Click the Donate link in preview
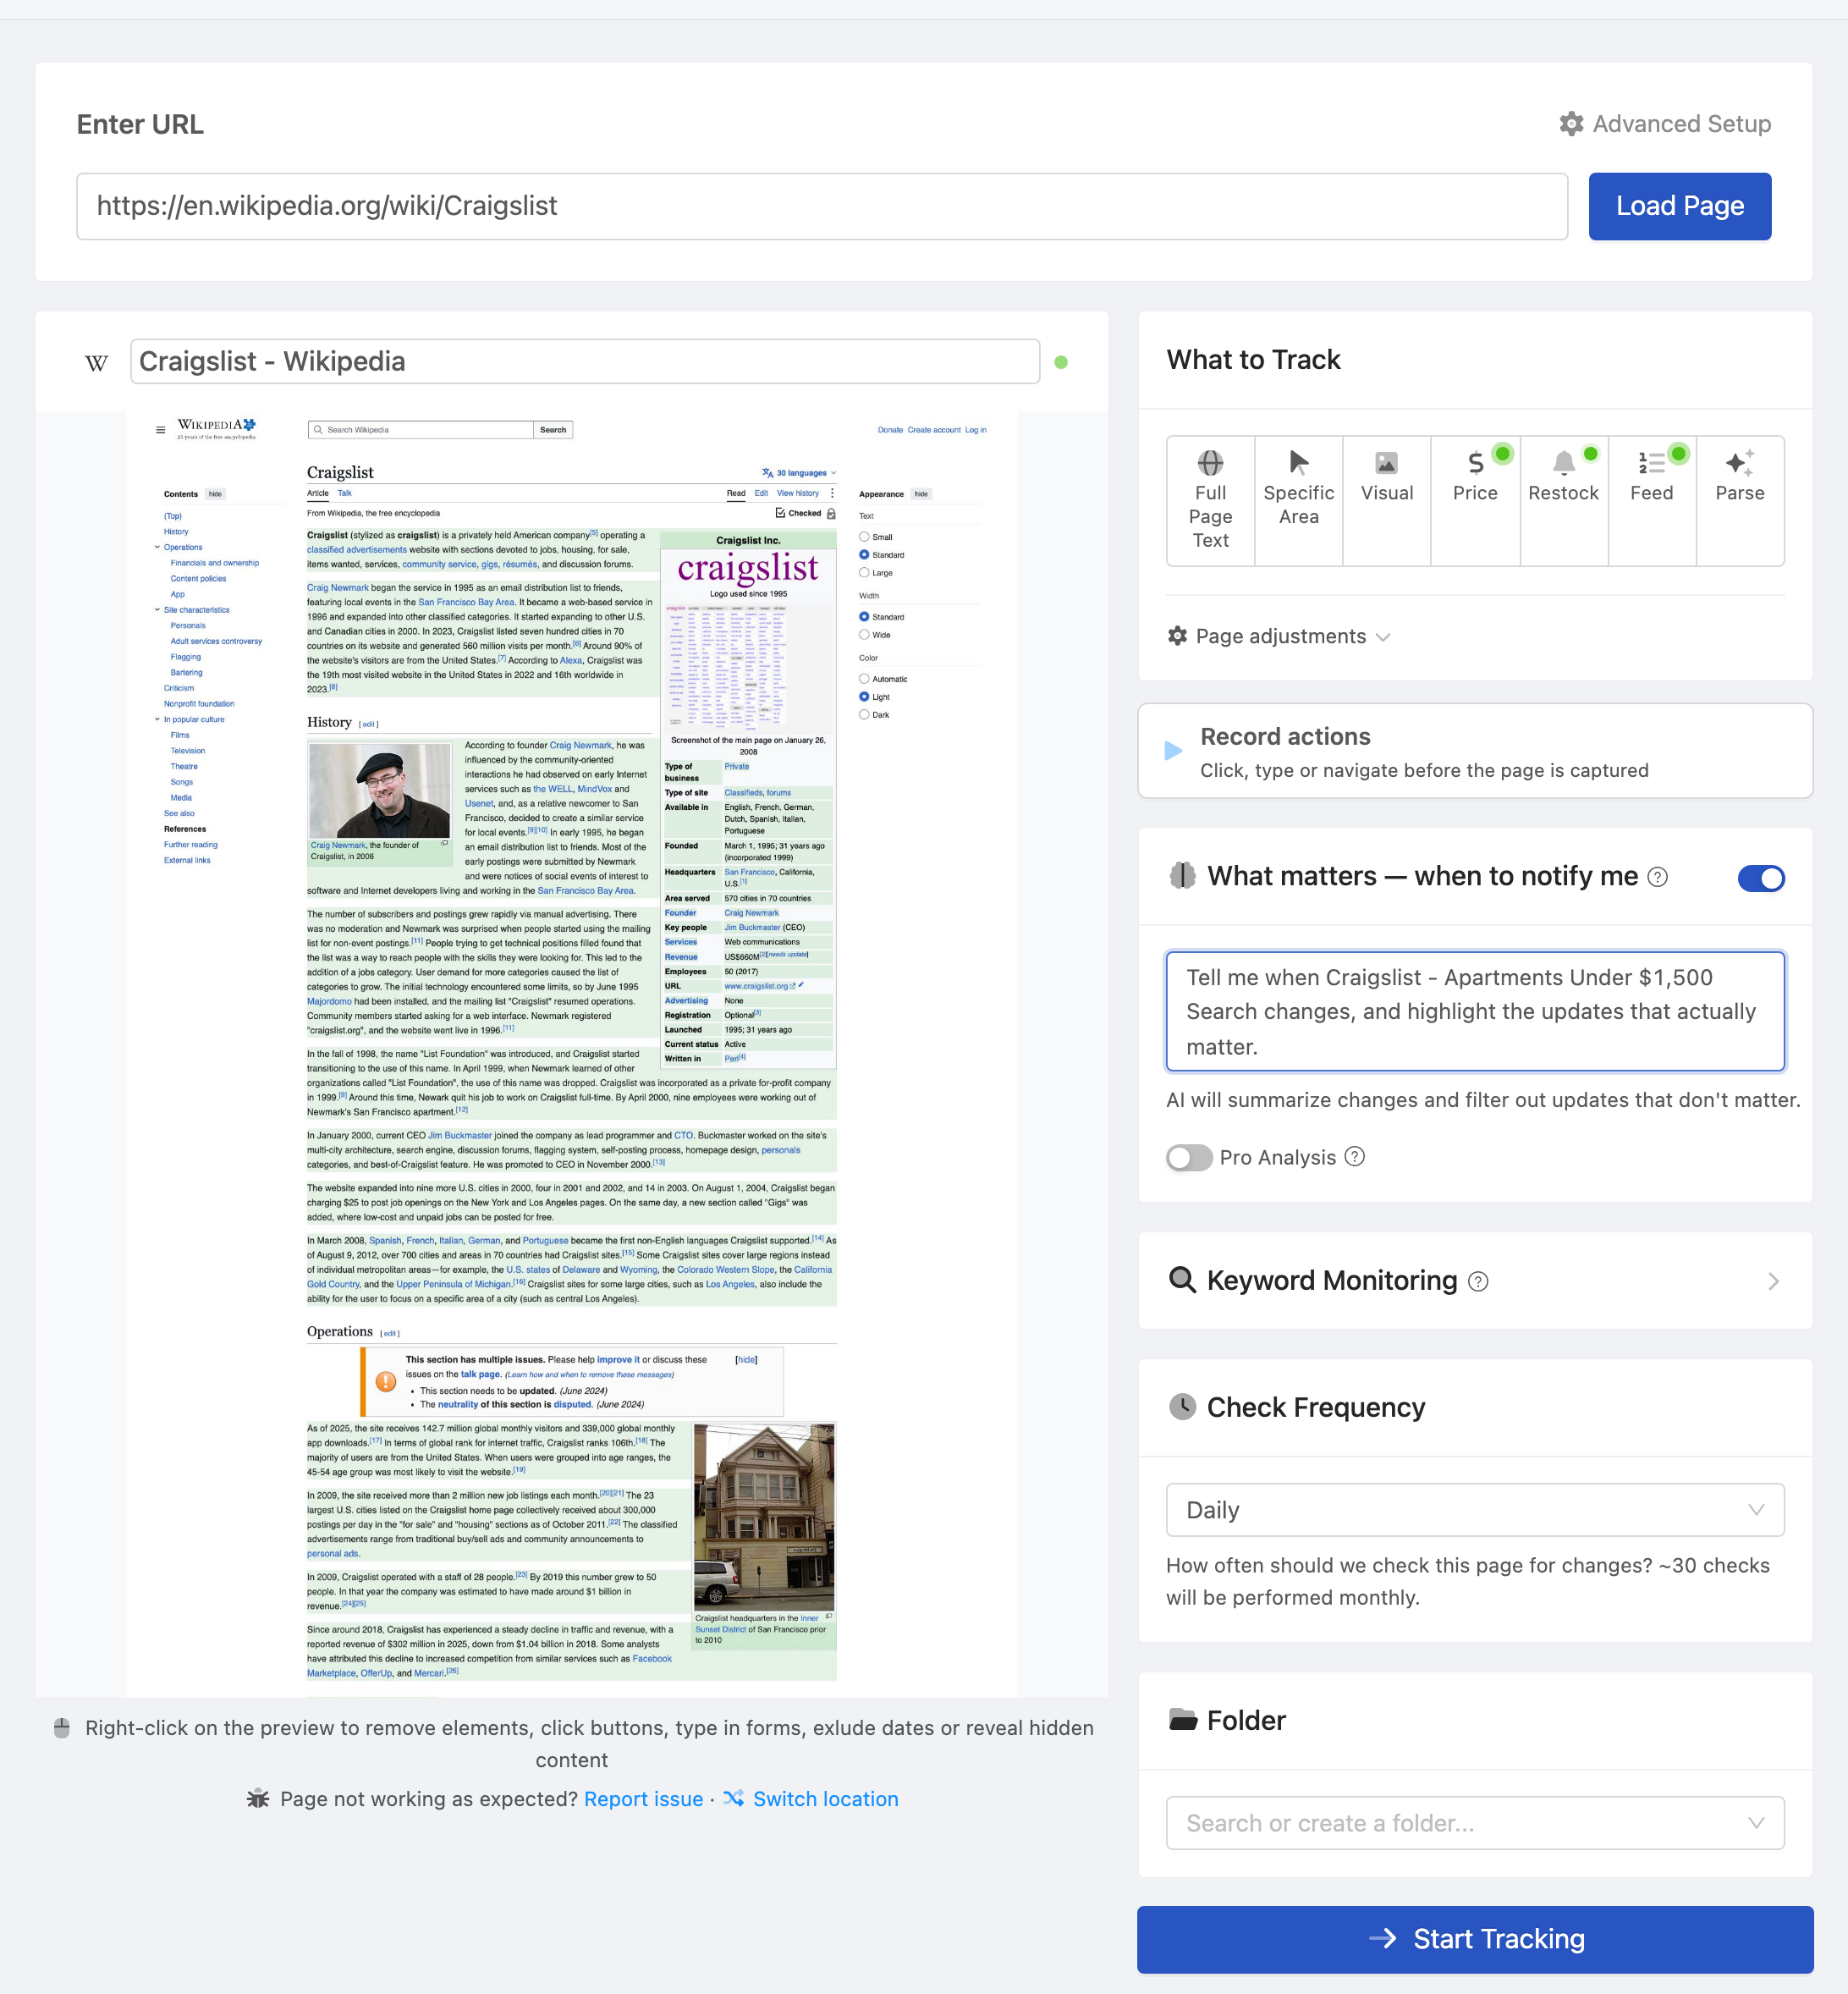Viewport: 1848px width, 1994px height. click(x=890, y=430)
